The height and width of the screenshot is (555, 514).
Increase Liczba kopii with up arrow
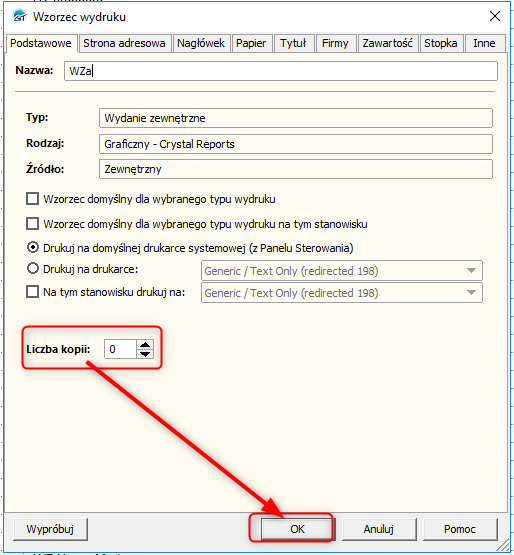tap(145, 344)
